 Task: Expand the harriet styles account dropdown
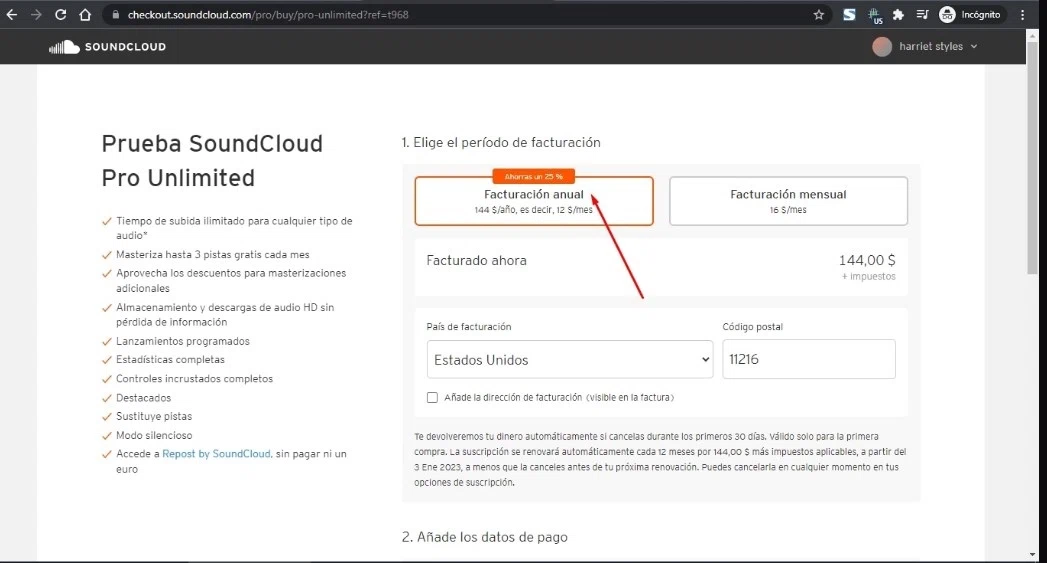tap(974, 47)
